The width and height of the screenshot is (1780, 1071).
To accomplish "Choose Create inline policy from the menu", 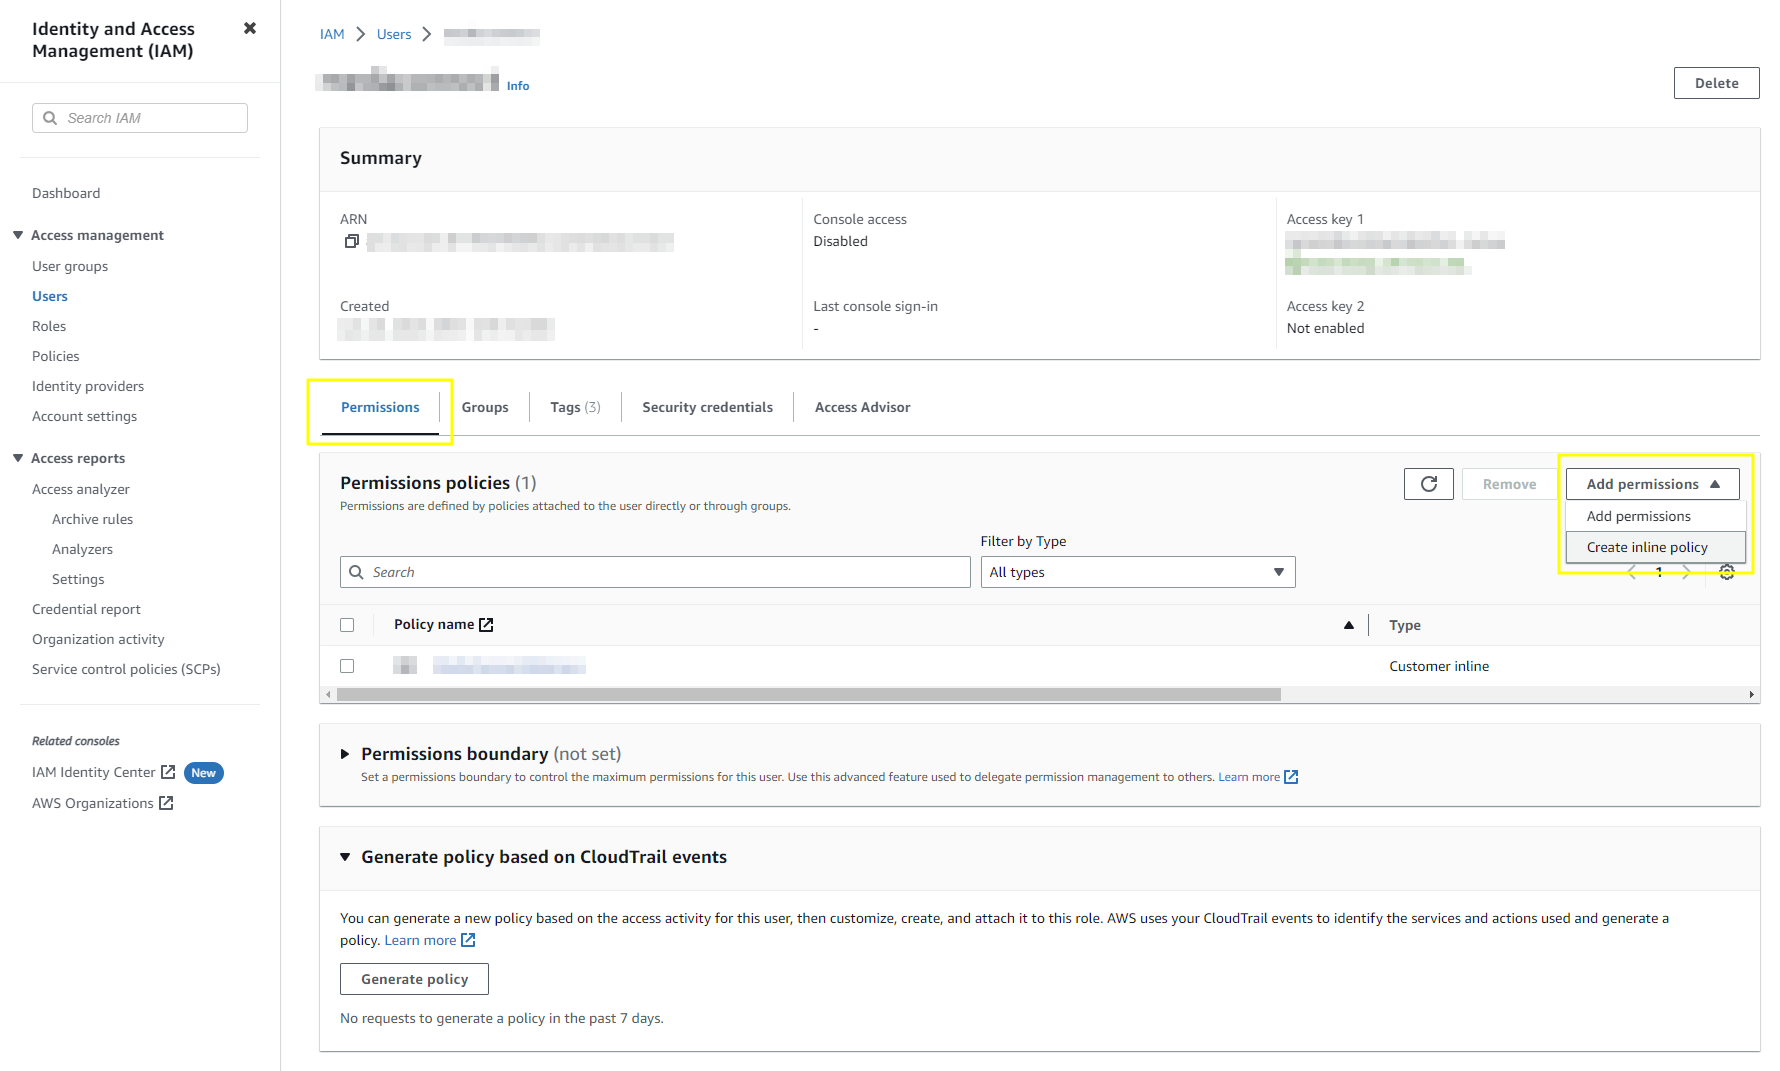I will pos(1647,547).
